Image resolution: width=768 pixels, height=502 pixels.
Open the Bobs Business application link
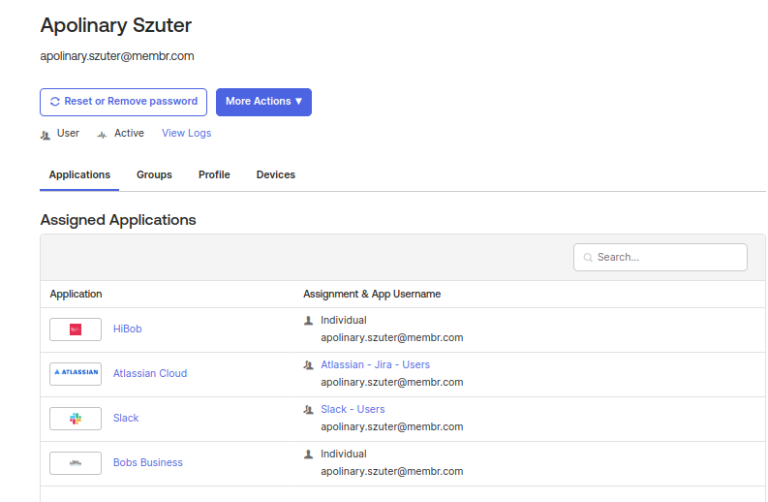coord(148,463)
